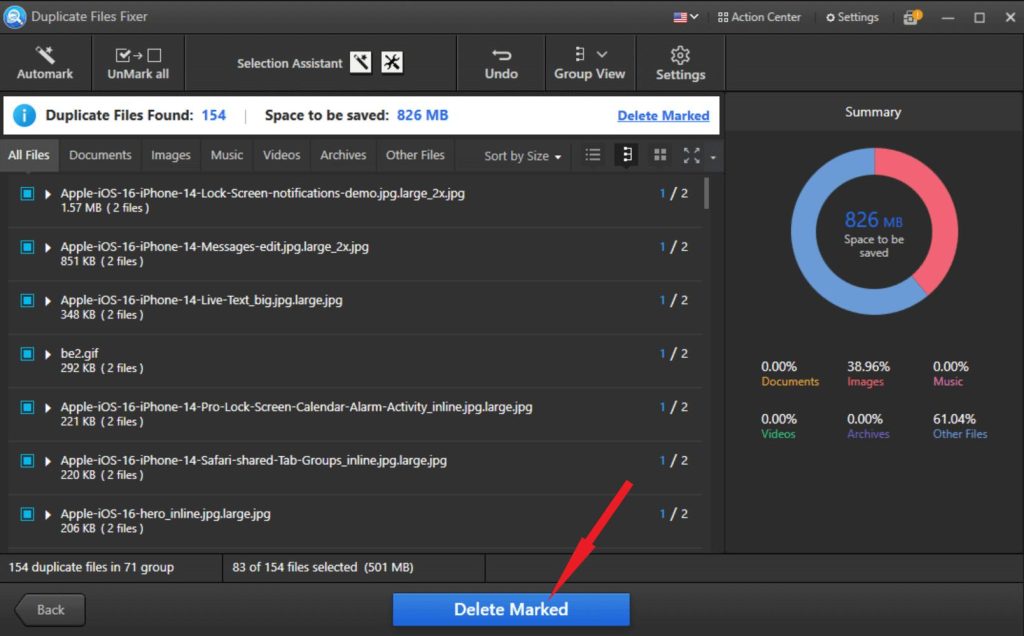
Task: Open the Sort by Size dropdown
Action: pos(522,156)
